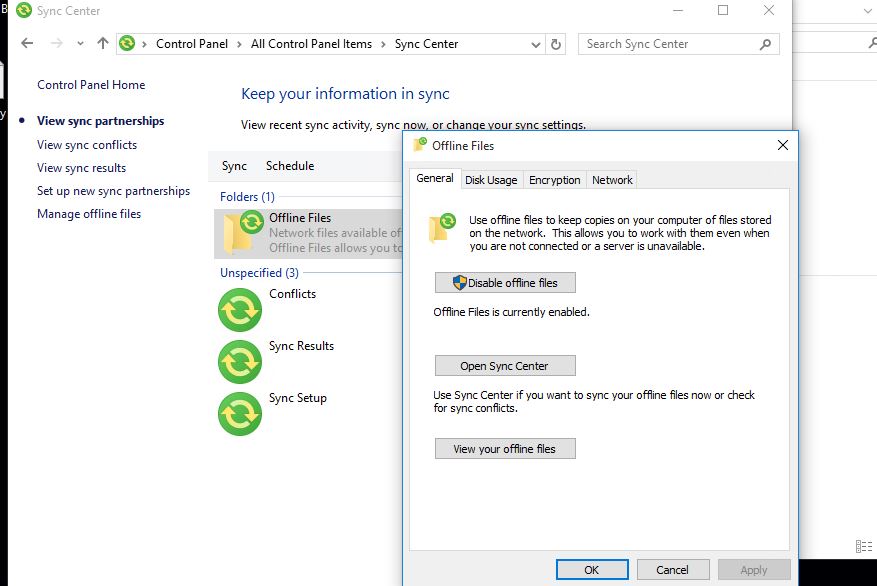Select the Offline Files partnership title

click(x=300, y=218)
